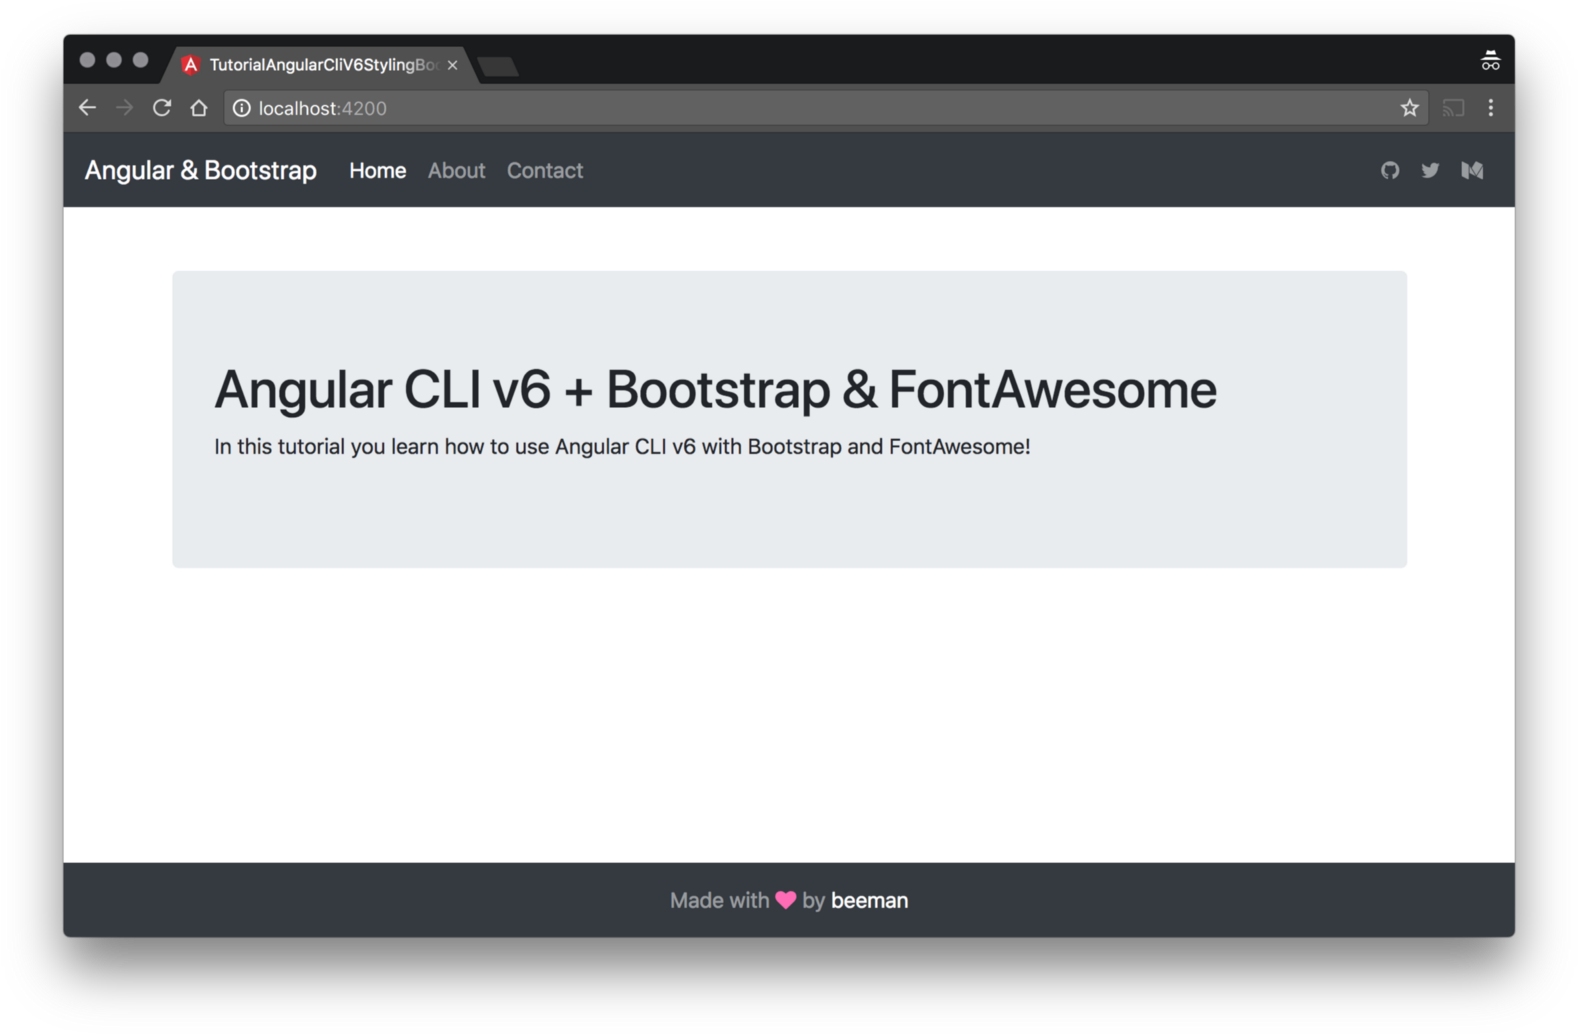Go back using the browser back arrow
The height and width of the screenshot is (1034, 1578).
(87, 108)
